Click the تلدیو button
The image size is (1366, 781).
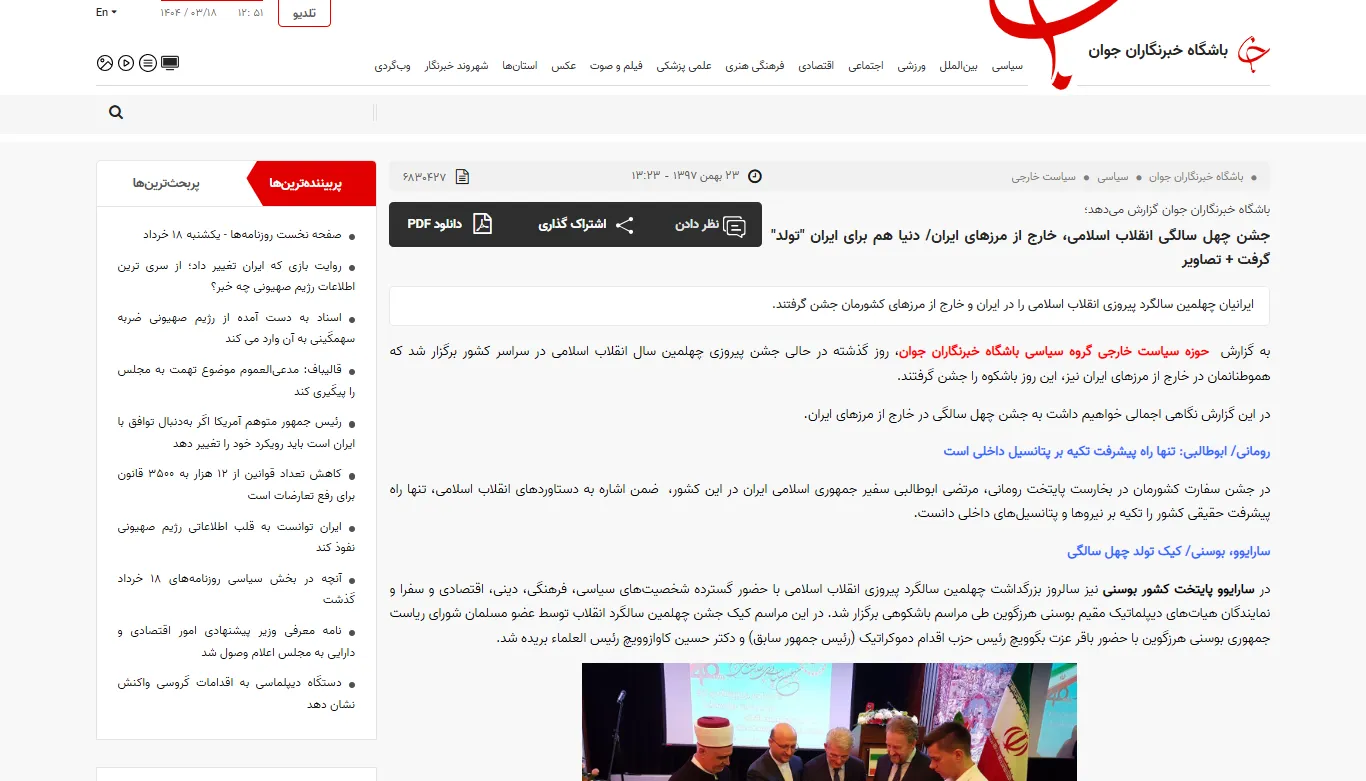pos(303,13)
